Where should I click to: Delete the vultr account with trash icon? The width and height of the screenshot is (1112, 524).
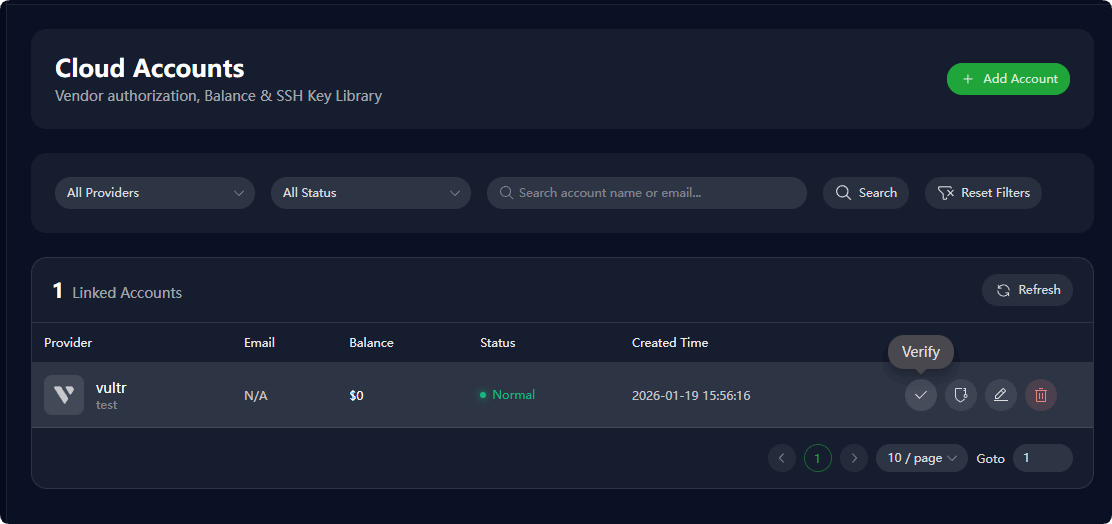click(x=1041, y=395)
